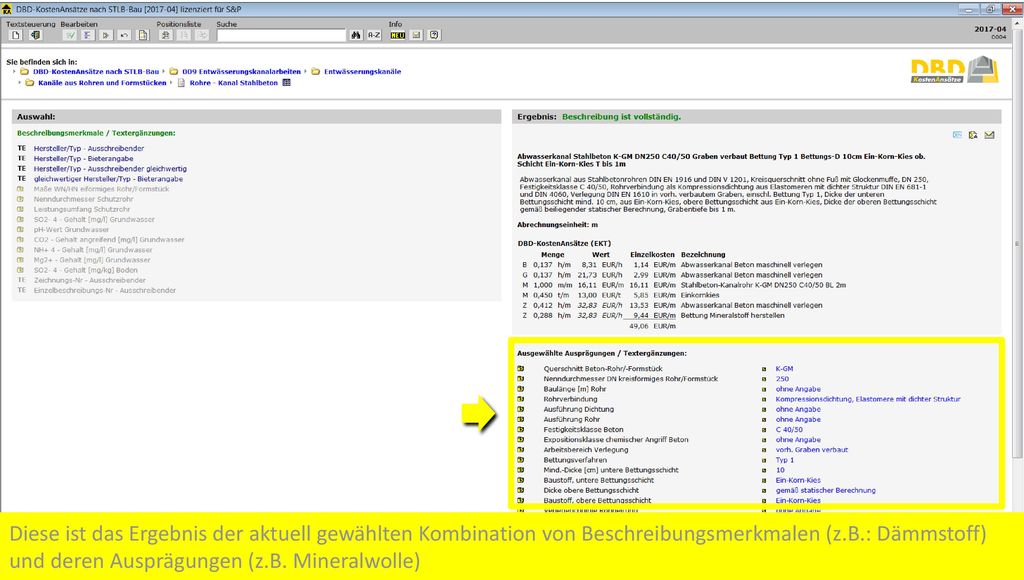Click the small icon before value K-GM
The width and height of the screenshot is (1024, 580).
pos(764,369)
